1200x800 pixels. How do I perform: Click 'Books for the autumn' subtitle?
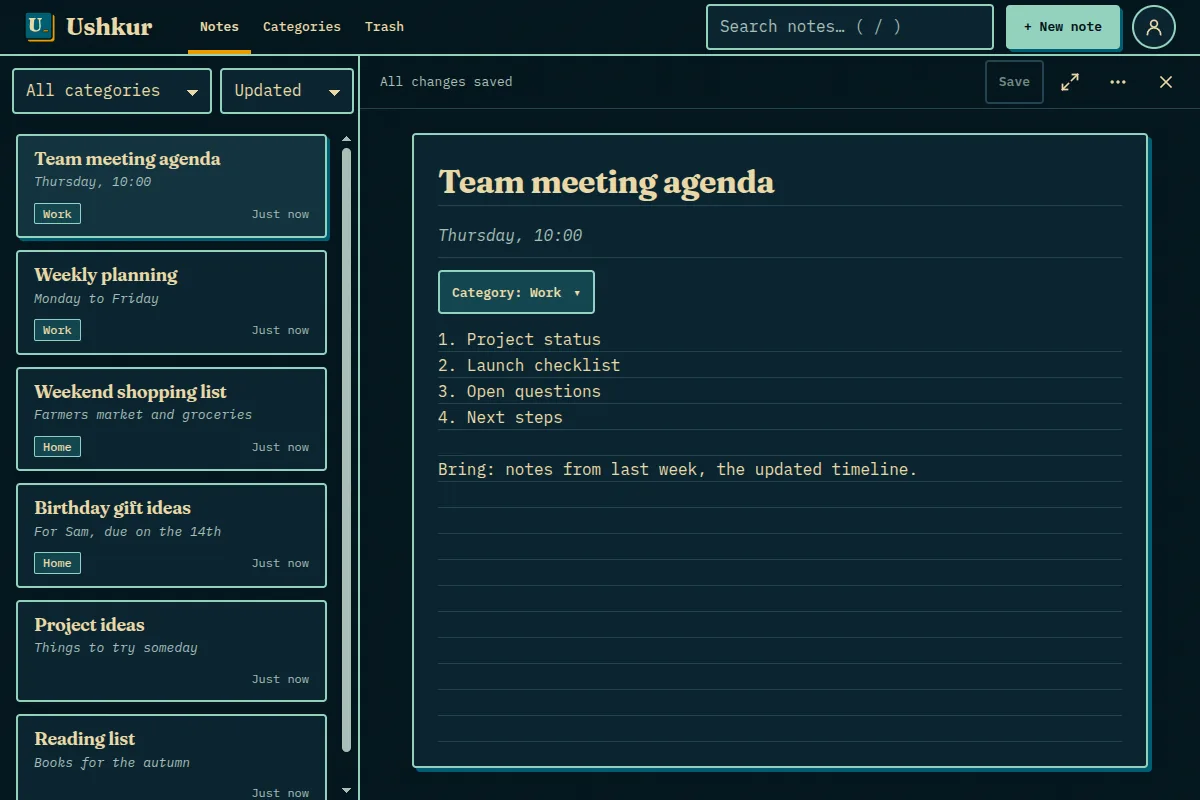pyautogui.click(x=112, y=762)
